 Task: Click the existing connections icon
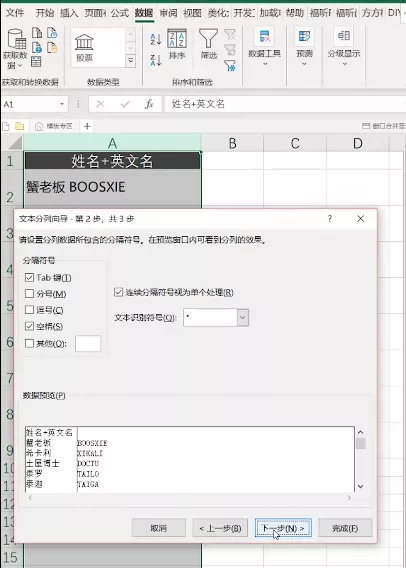[x=52, y=47]
